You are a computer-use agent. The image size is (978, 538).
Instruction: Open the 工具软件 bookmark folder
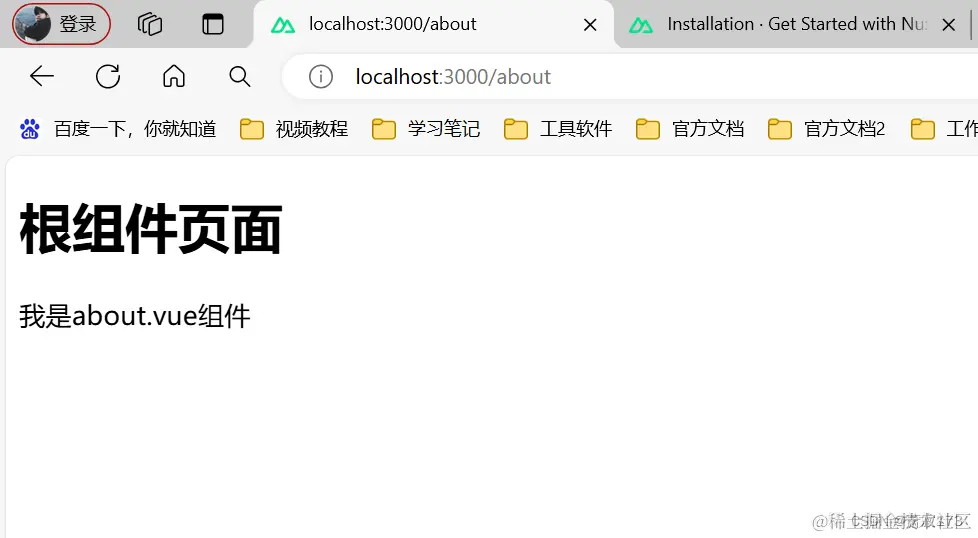pos(558,129)
